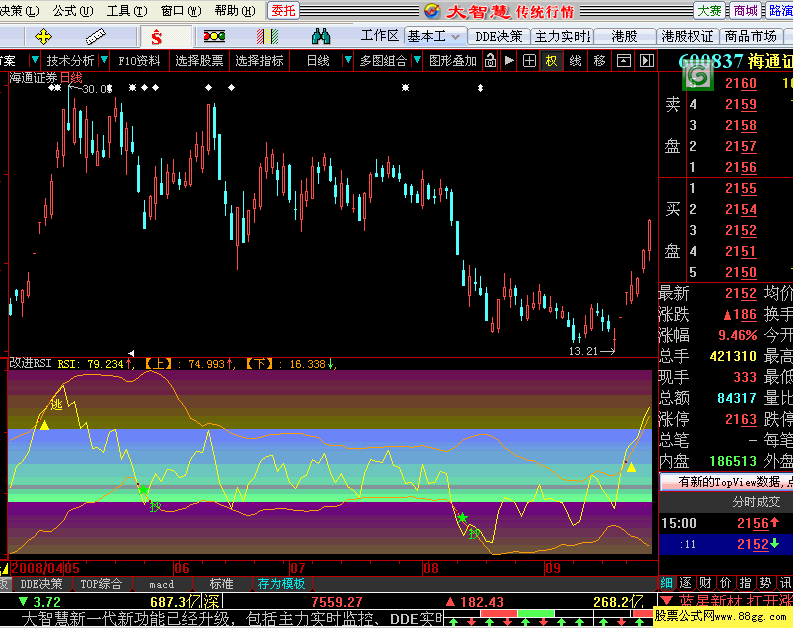Click the window panel layout icon

click(x=624, y=61)
